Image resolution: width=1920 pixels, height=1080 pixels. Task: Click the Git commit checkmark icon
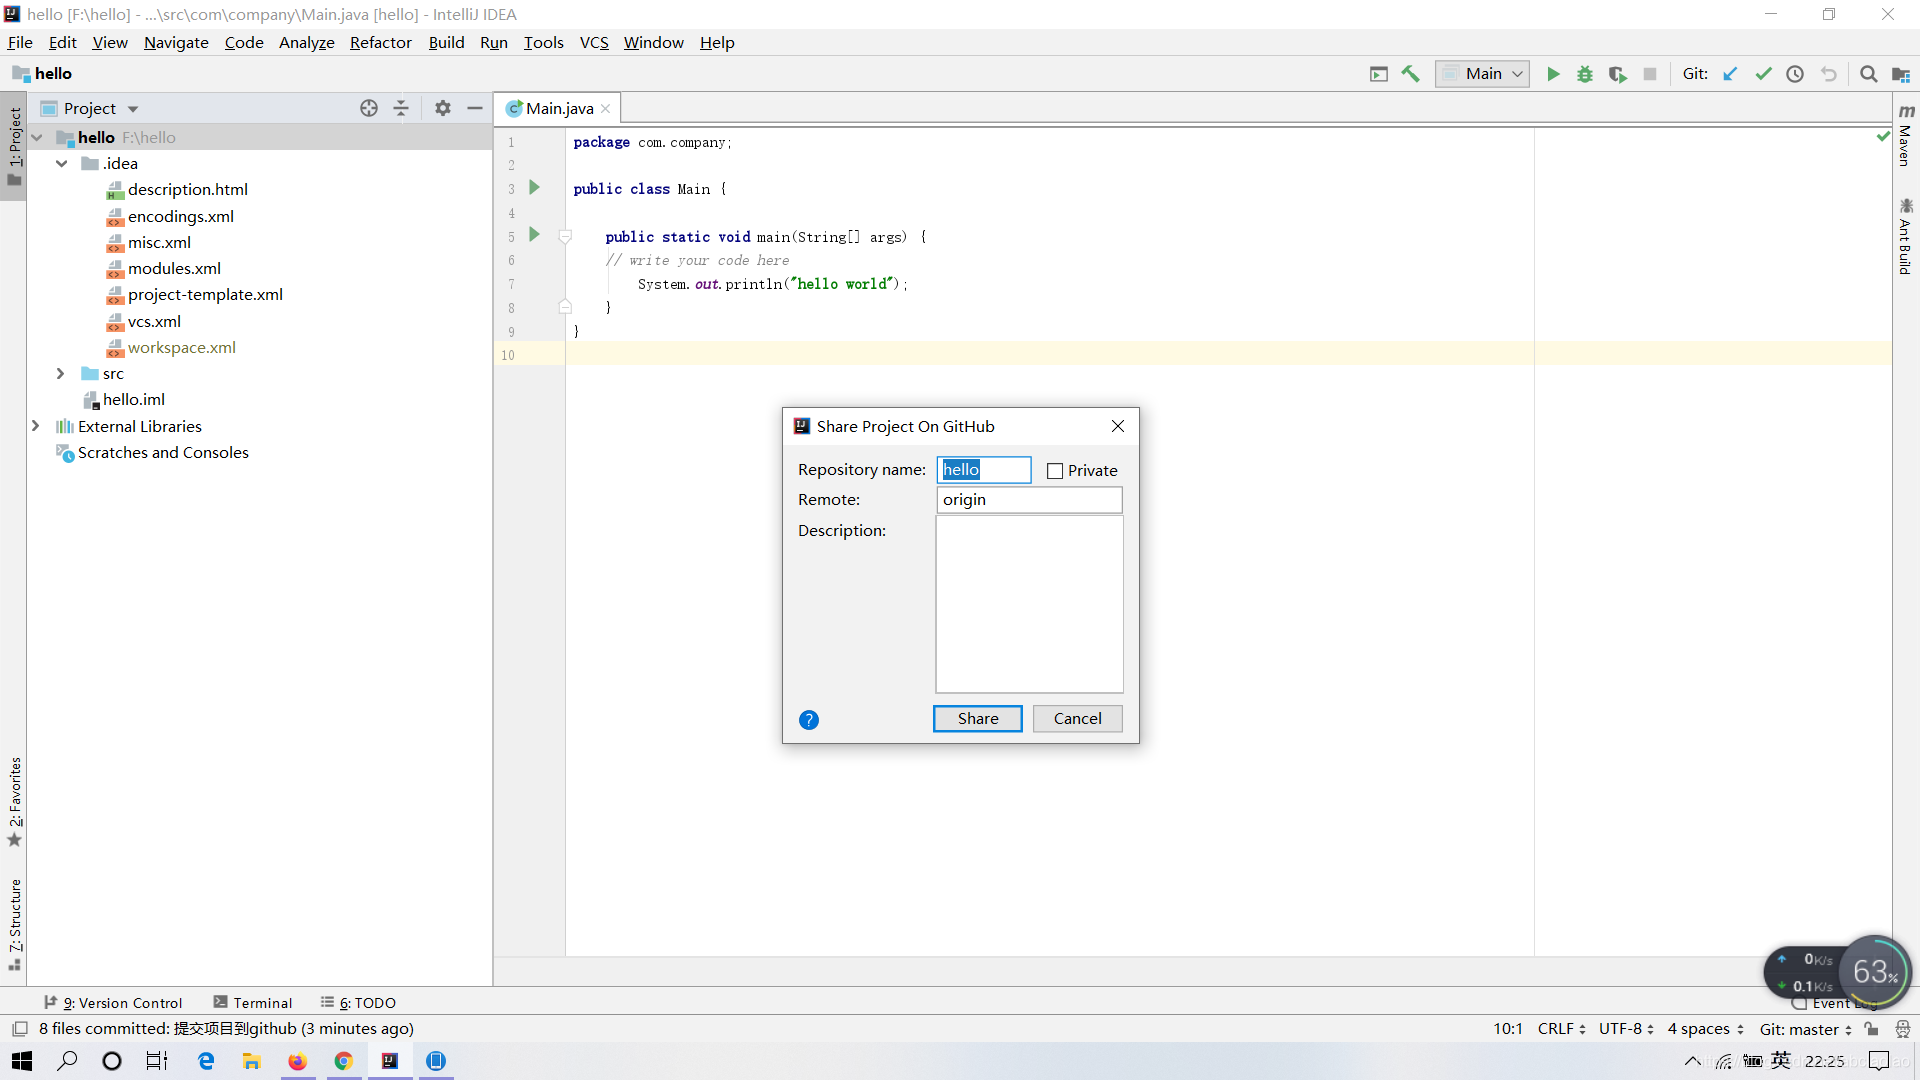click(1763, 74)
